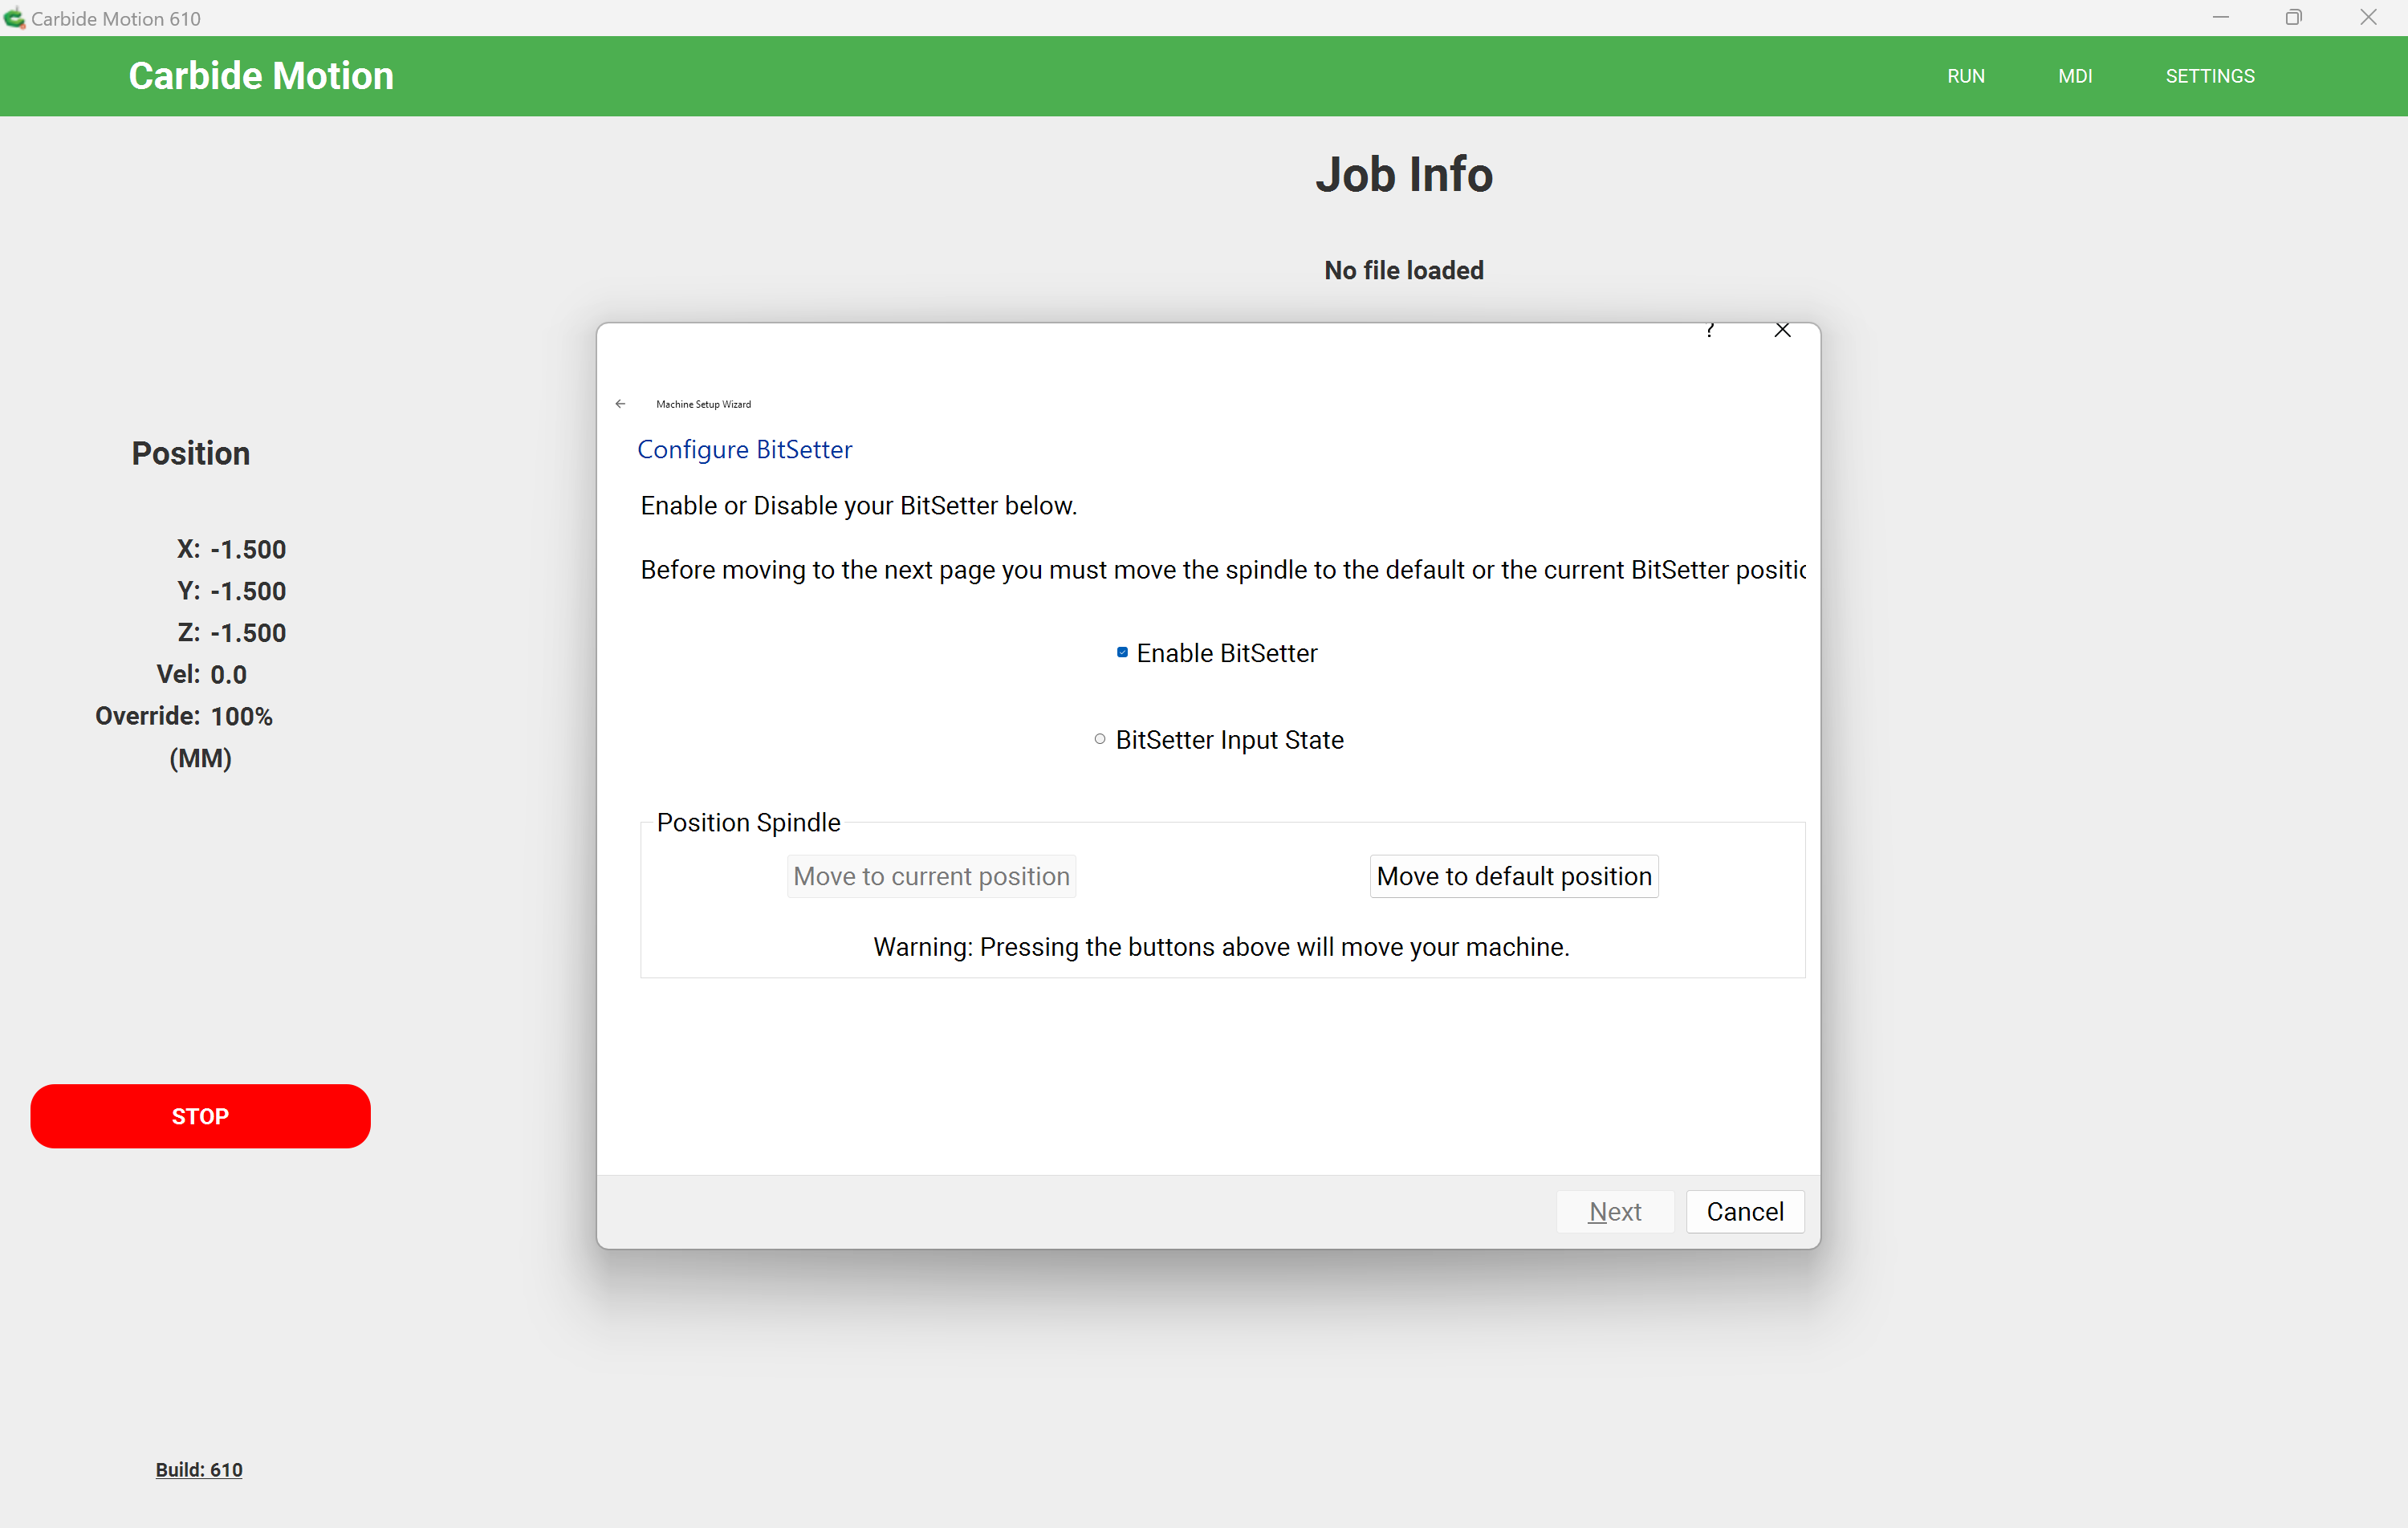Open the SETTINGS page
The image size is (2408, 1528).
click(2210, 75)
